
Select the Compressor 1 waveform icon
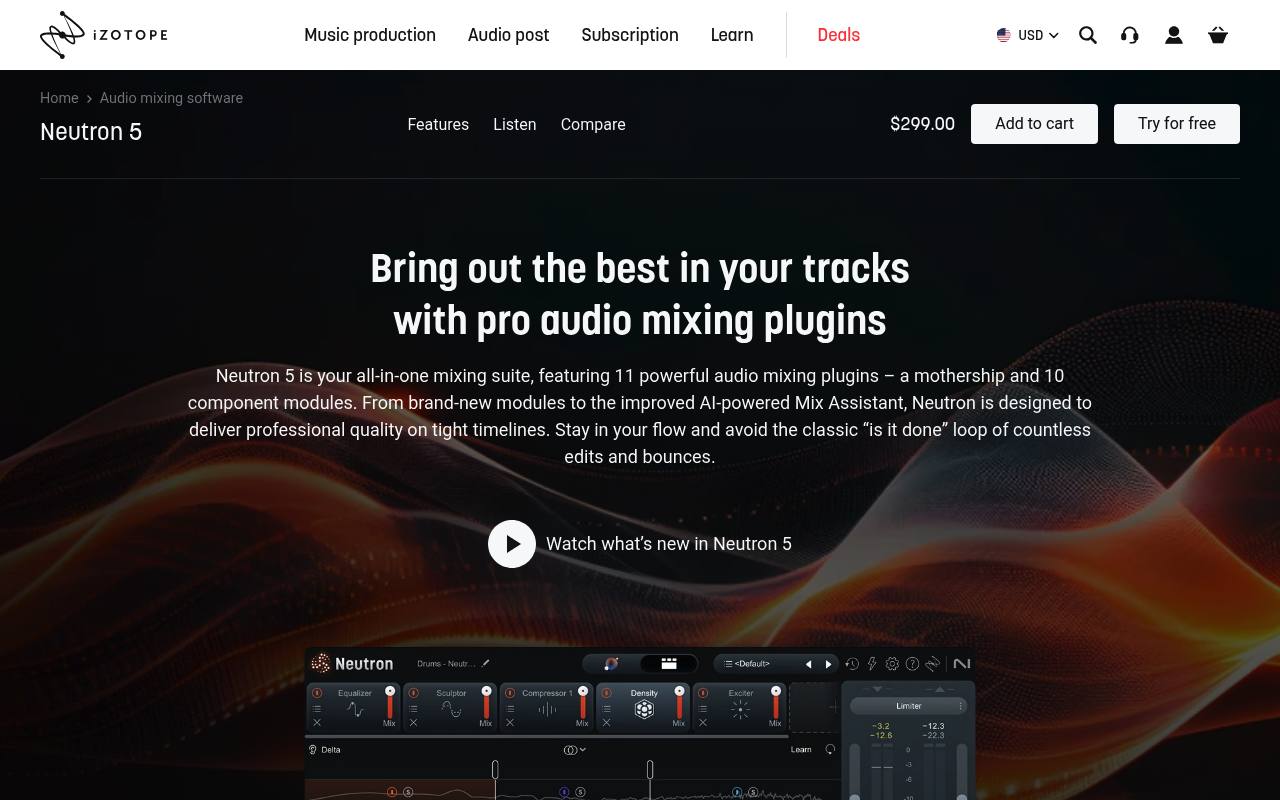(x=548, y=710)
